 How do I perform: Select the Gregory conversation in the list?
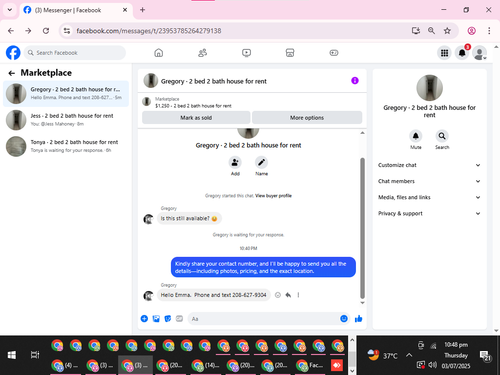(x=66, y=93)
